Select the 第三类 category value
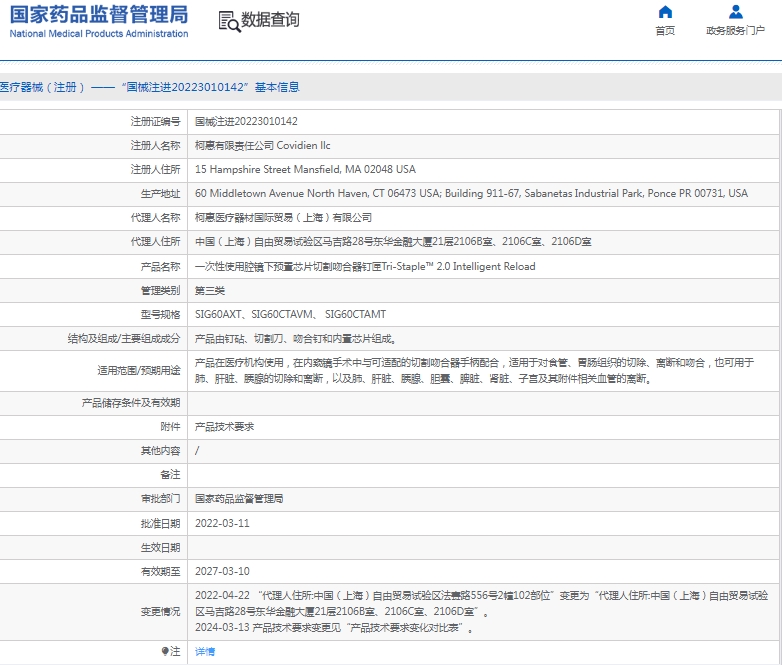This screenshot has height=665, width=782. coord(209,290)
